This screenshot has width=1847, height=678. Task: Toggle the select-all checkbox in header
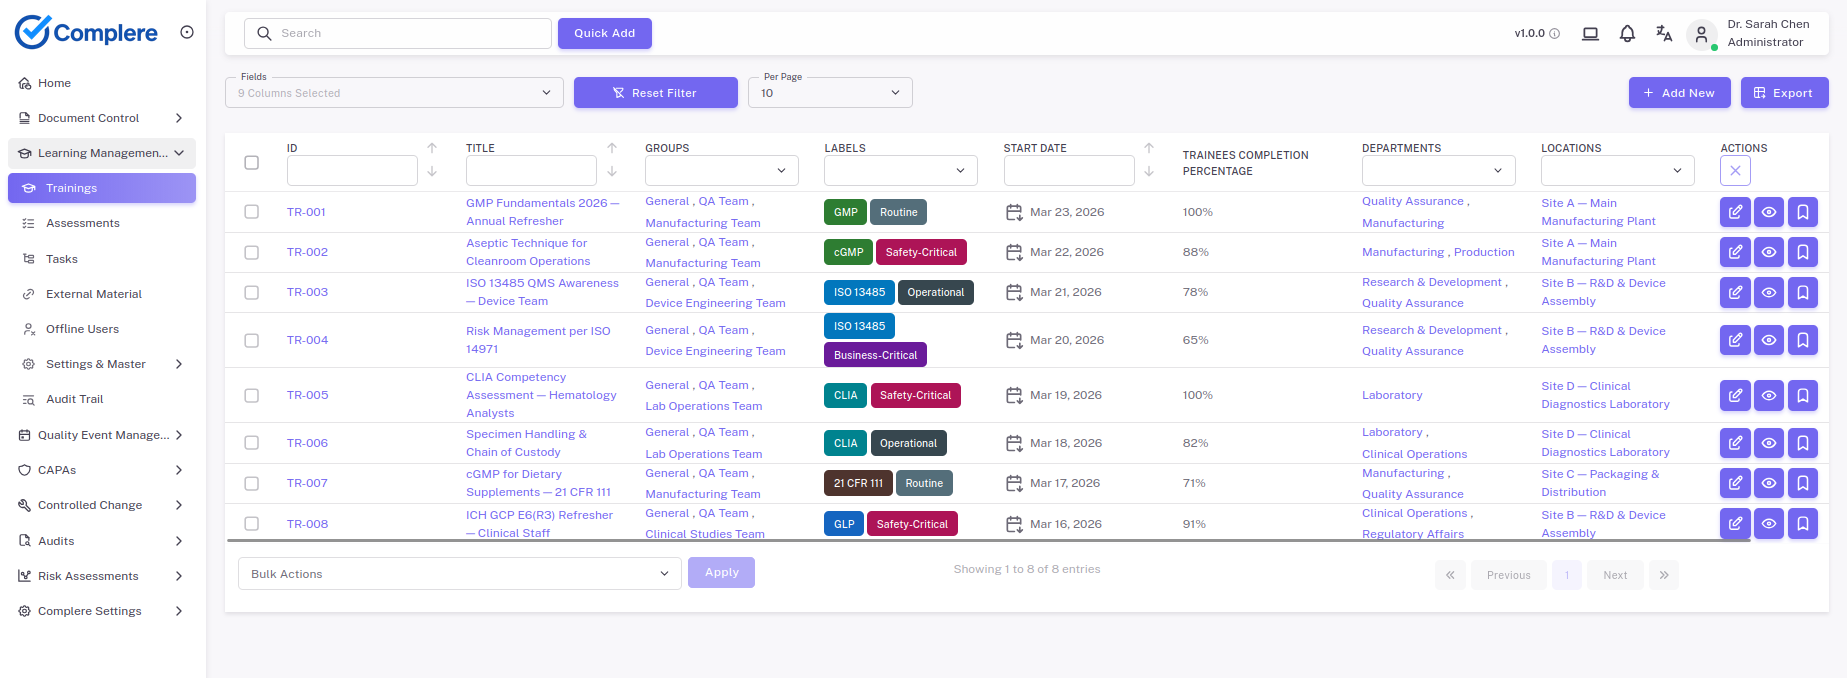pyautogui.click(x=252, y=163)
